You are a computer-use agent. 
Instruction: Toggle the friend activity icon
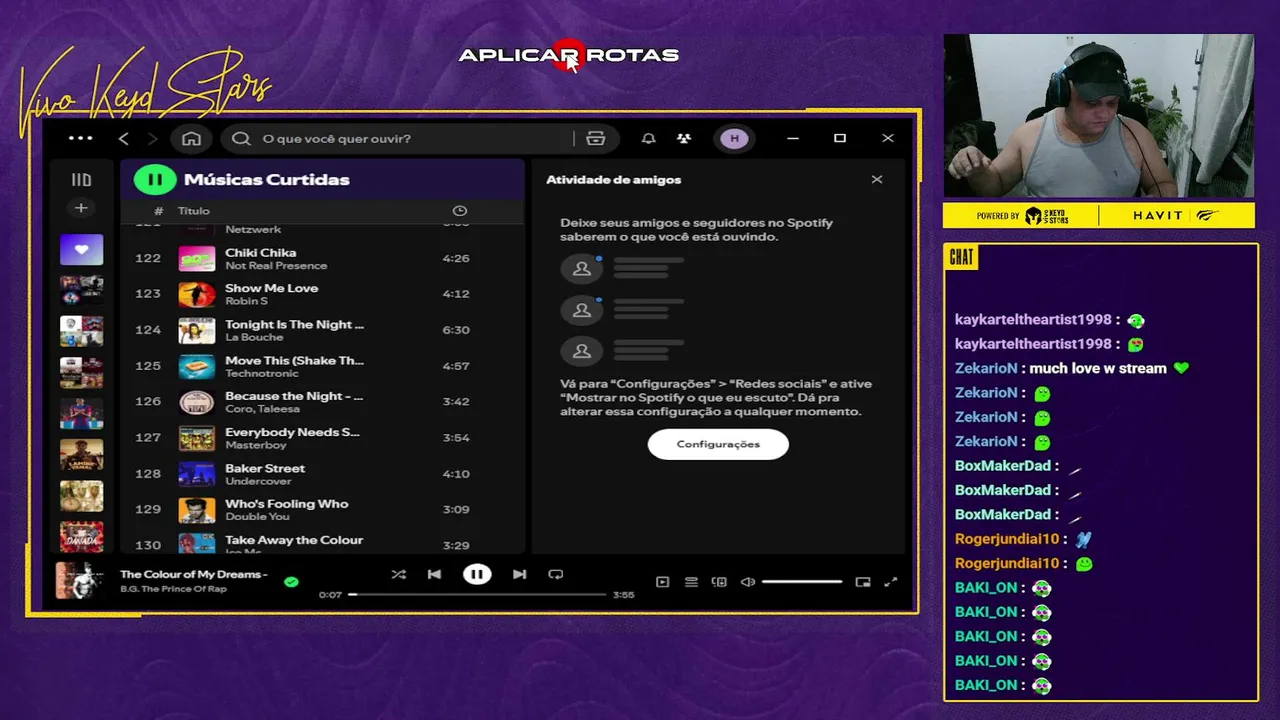[683, 138]
